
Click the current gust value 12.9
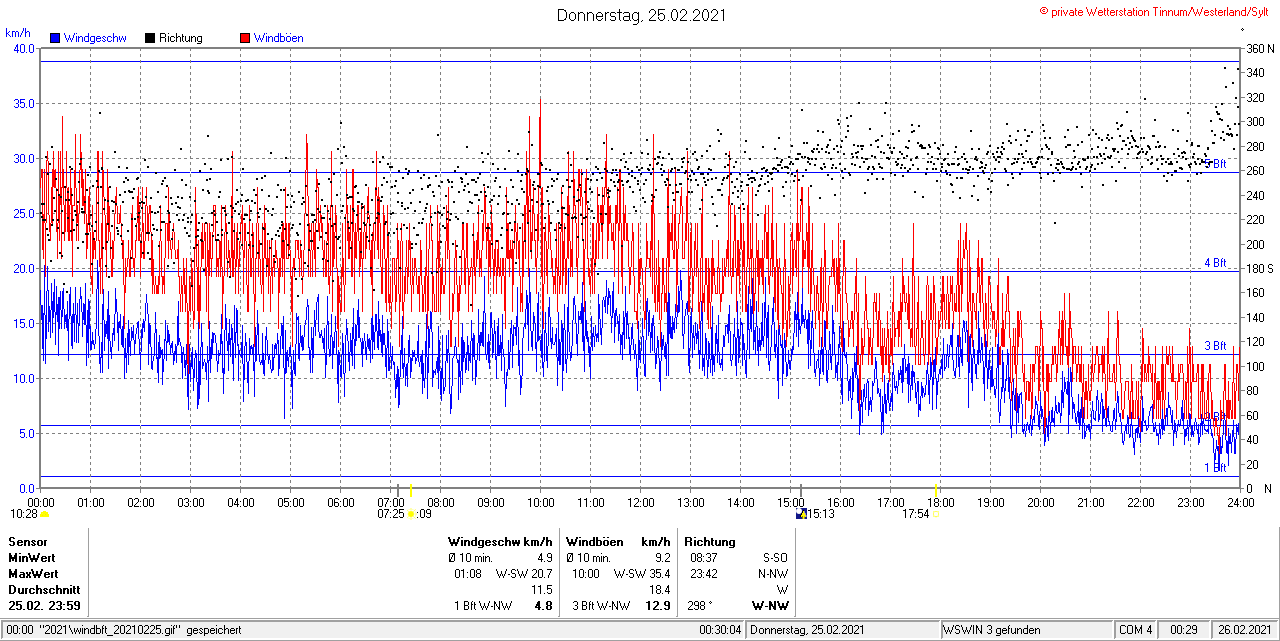pyautogui.click(x=658, y=606)
